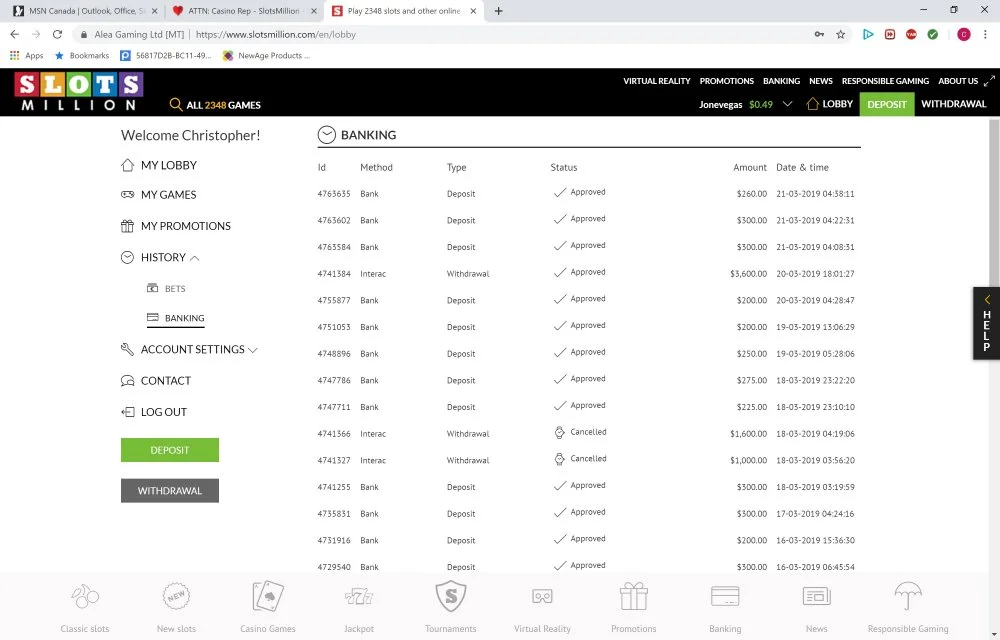Open Tournaments shield icon in bottom bar

(451, 597)
